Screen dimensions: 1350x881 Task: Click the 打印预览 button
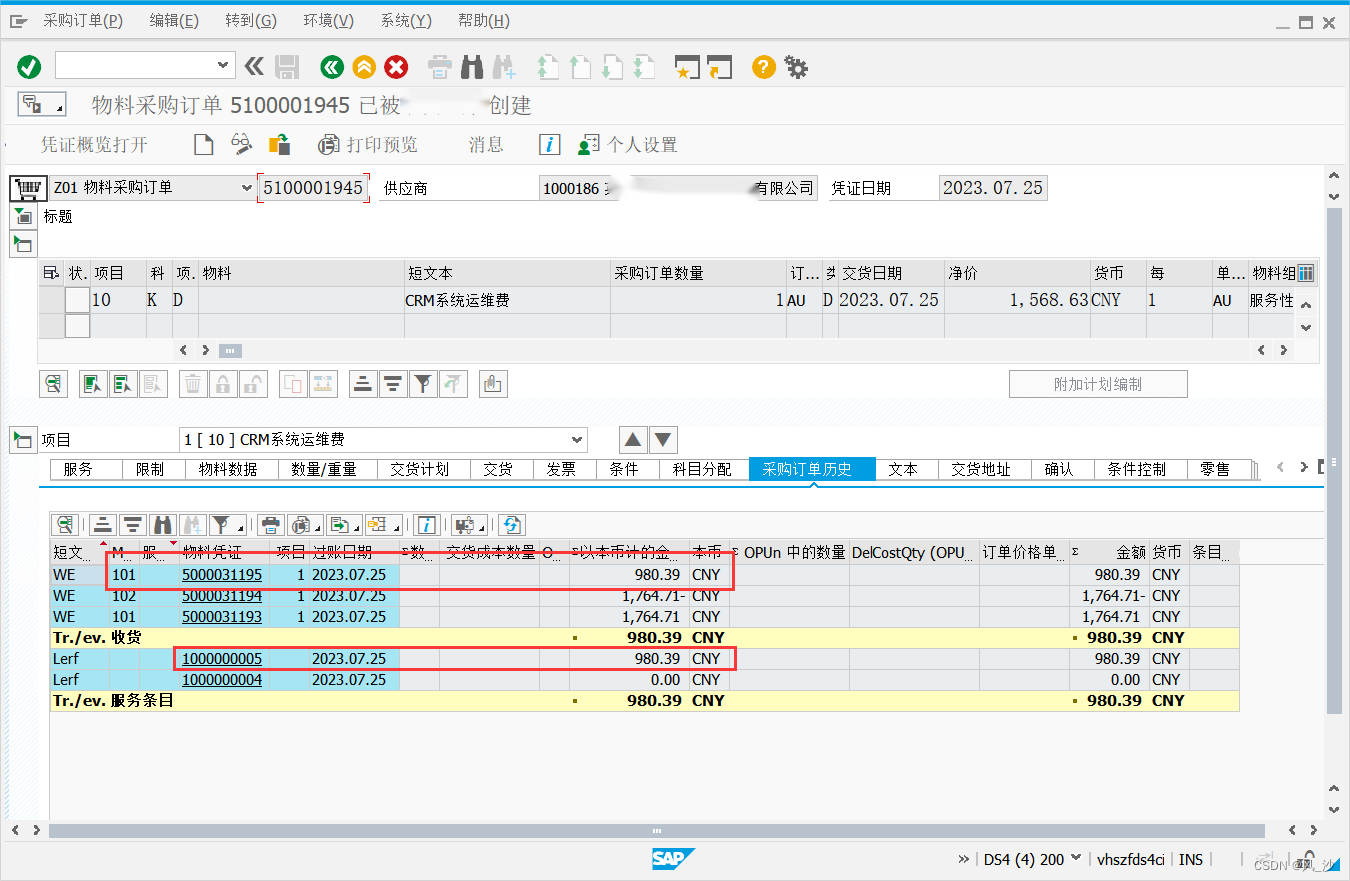(x=369, y=145)
